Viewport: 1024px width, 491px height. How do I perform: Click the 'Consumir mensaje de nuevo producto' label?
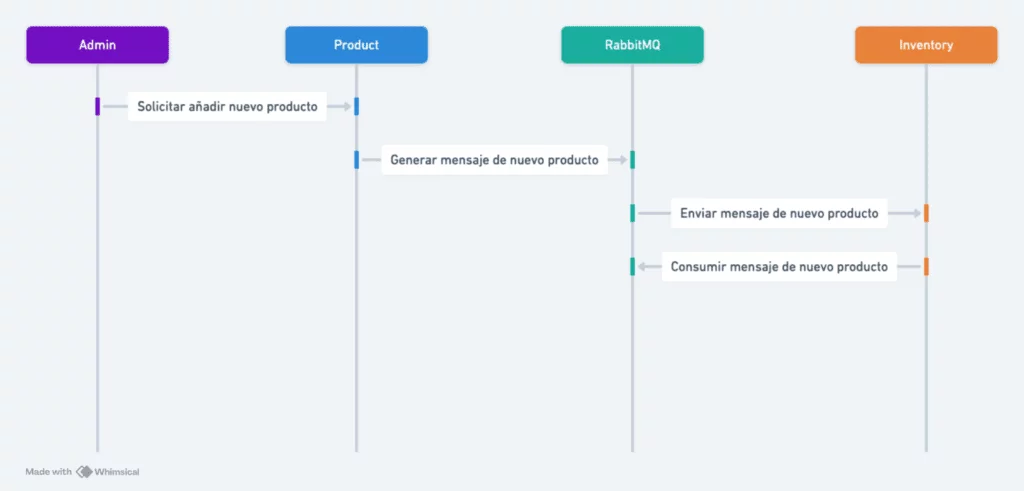779,267
